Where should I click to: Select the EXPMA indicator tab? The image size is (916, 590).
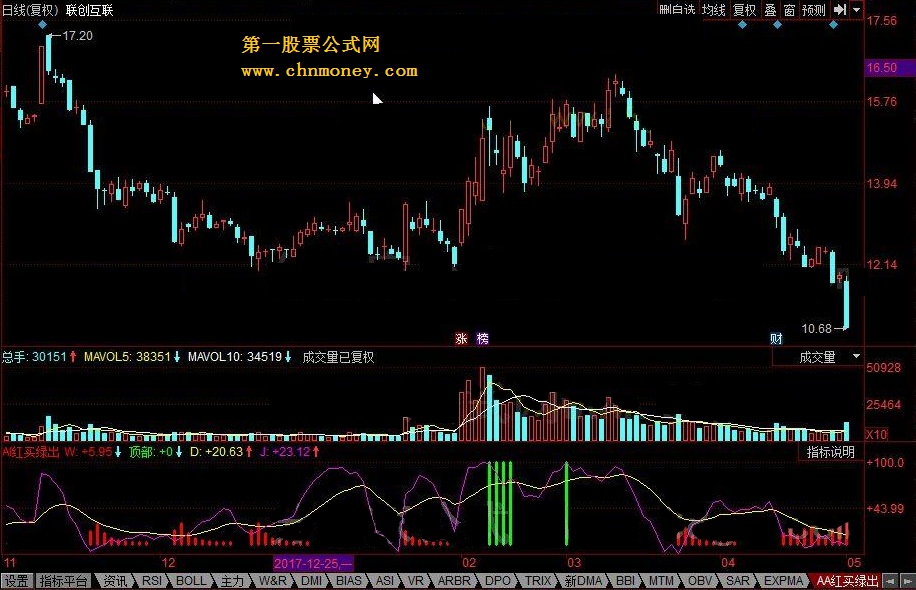click(x=783, y=581)
